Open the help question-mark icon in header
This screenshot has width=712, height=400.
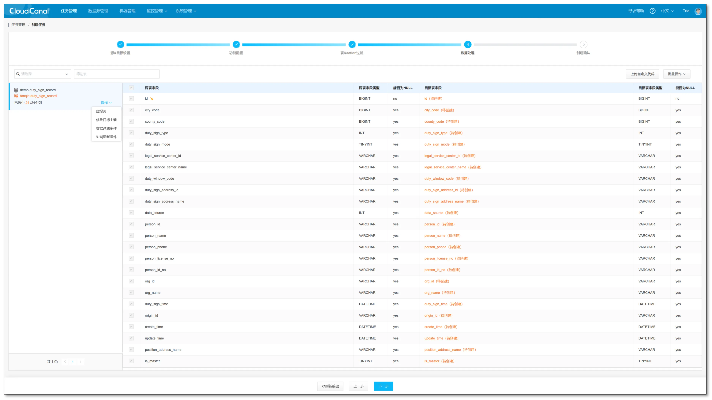click(652, 11)
